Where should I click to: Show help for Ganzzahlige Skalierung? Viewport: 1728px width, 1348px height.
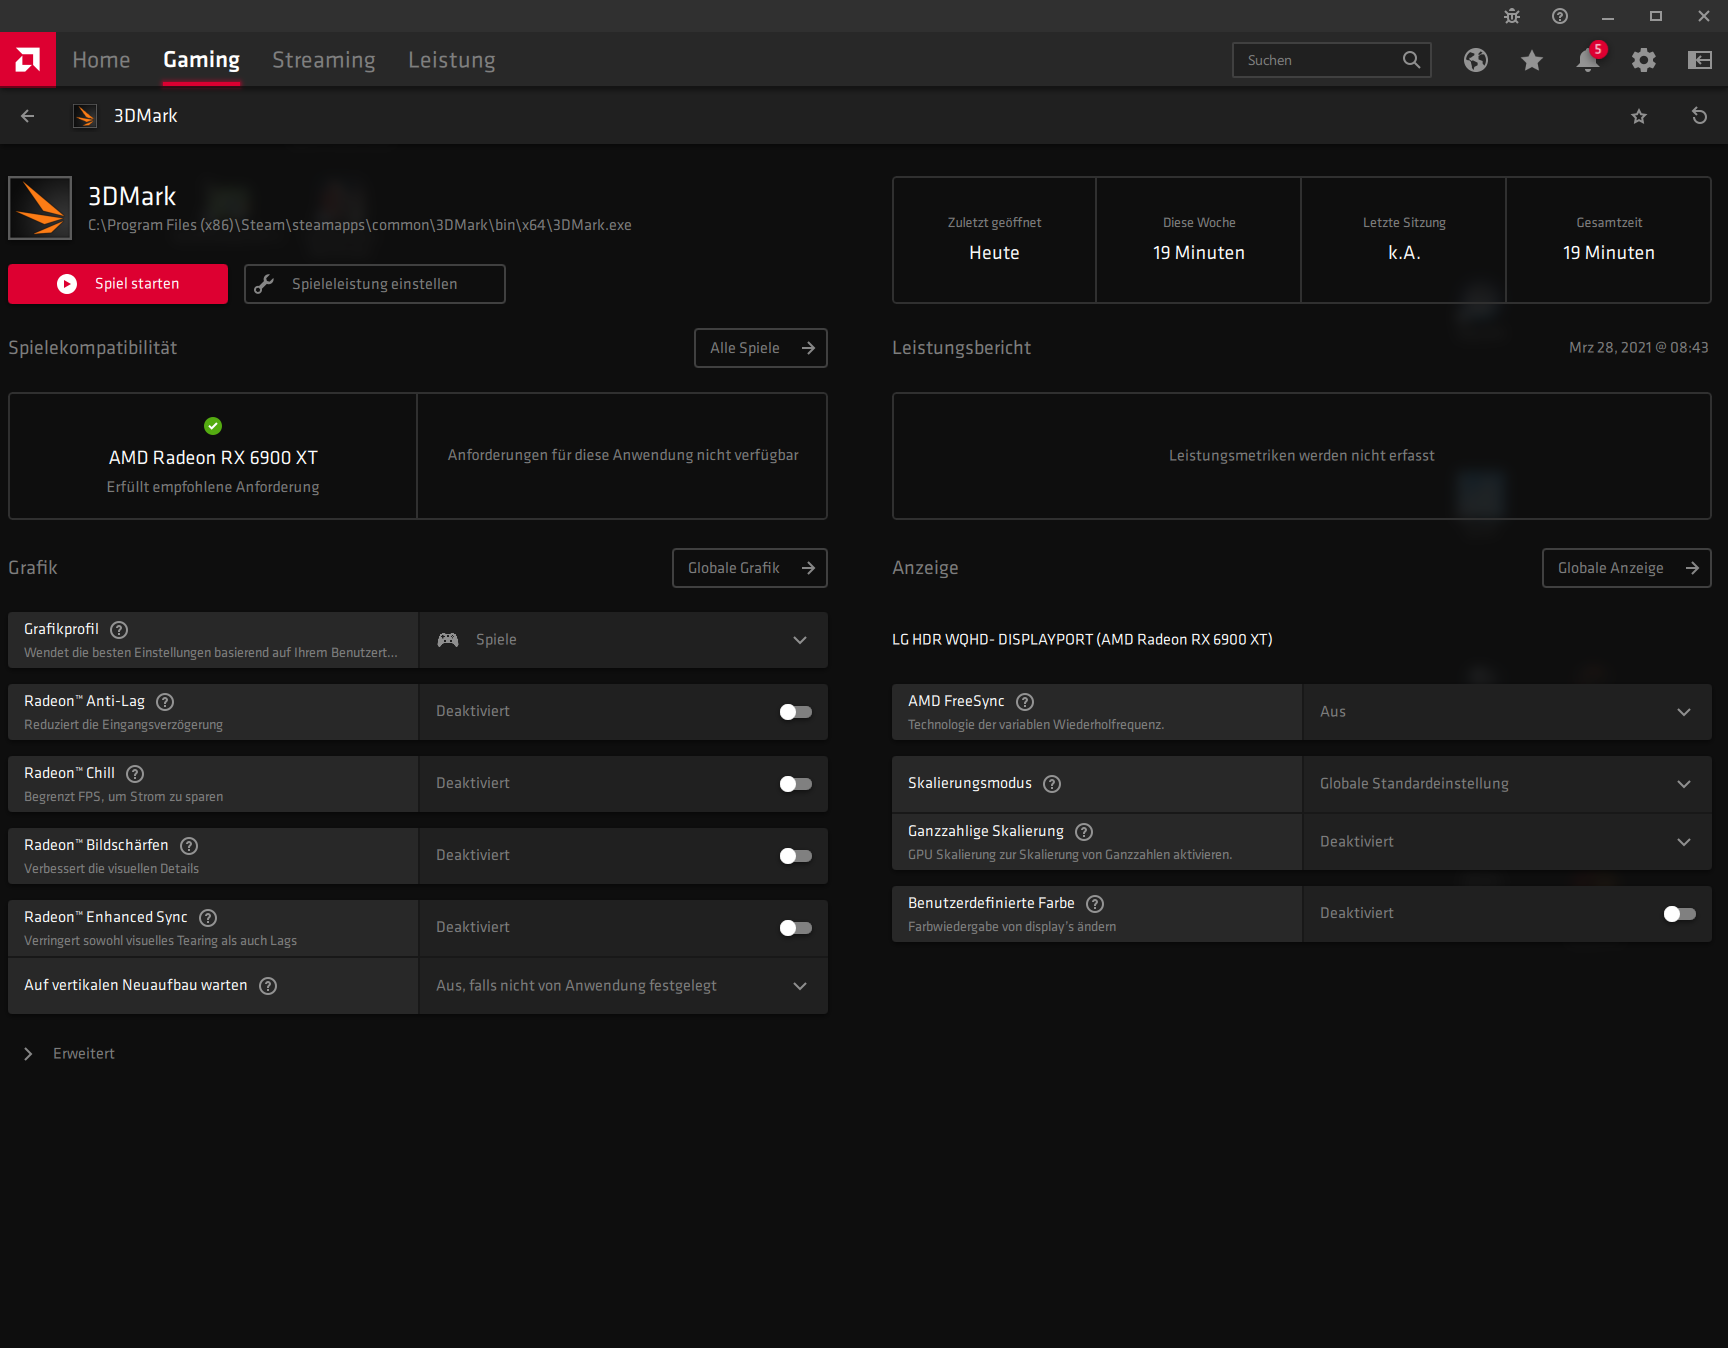click(x=1084, y=831)
